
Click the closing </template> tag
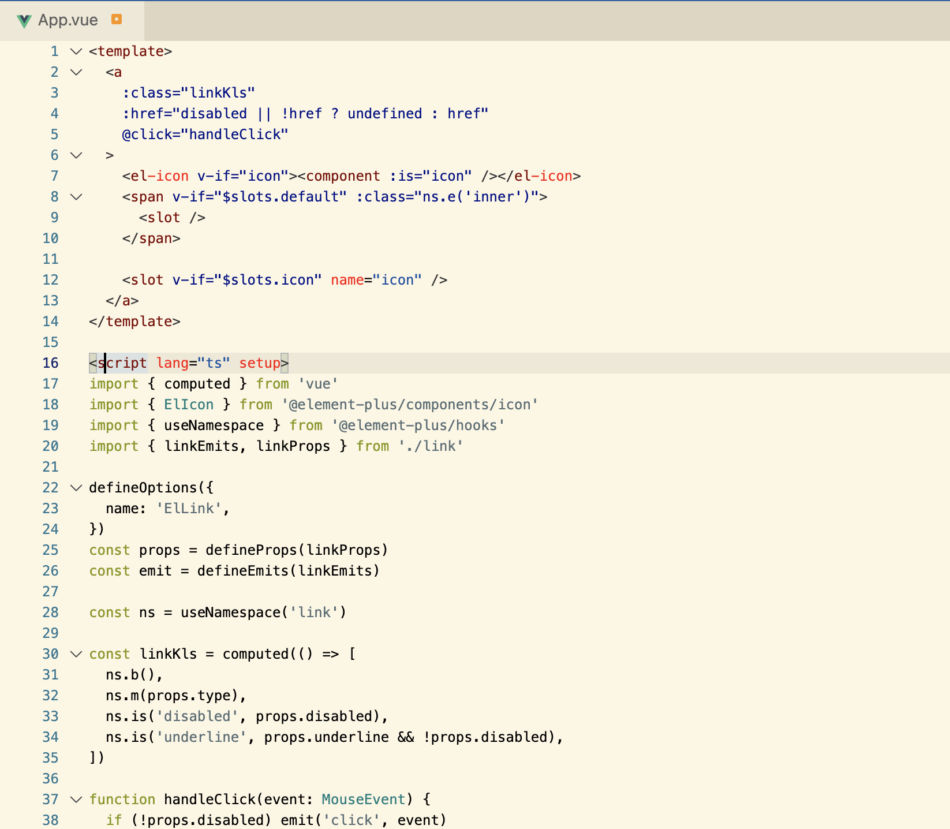coord(135,322)
